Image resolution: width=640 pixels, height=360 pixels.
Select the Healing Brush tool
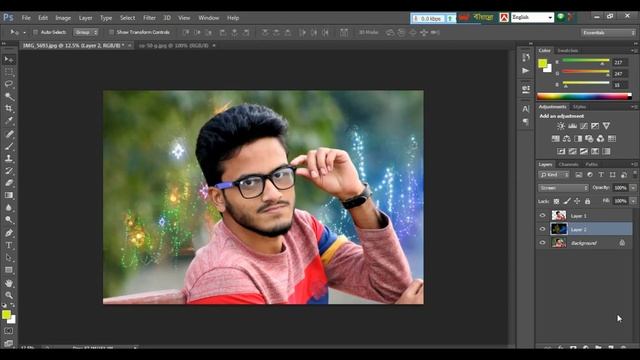[9, 134]
